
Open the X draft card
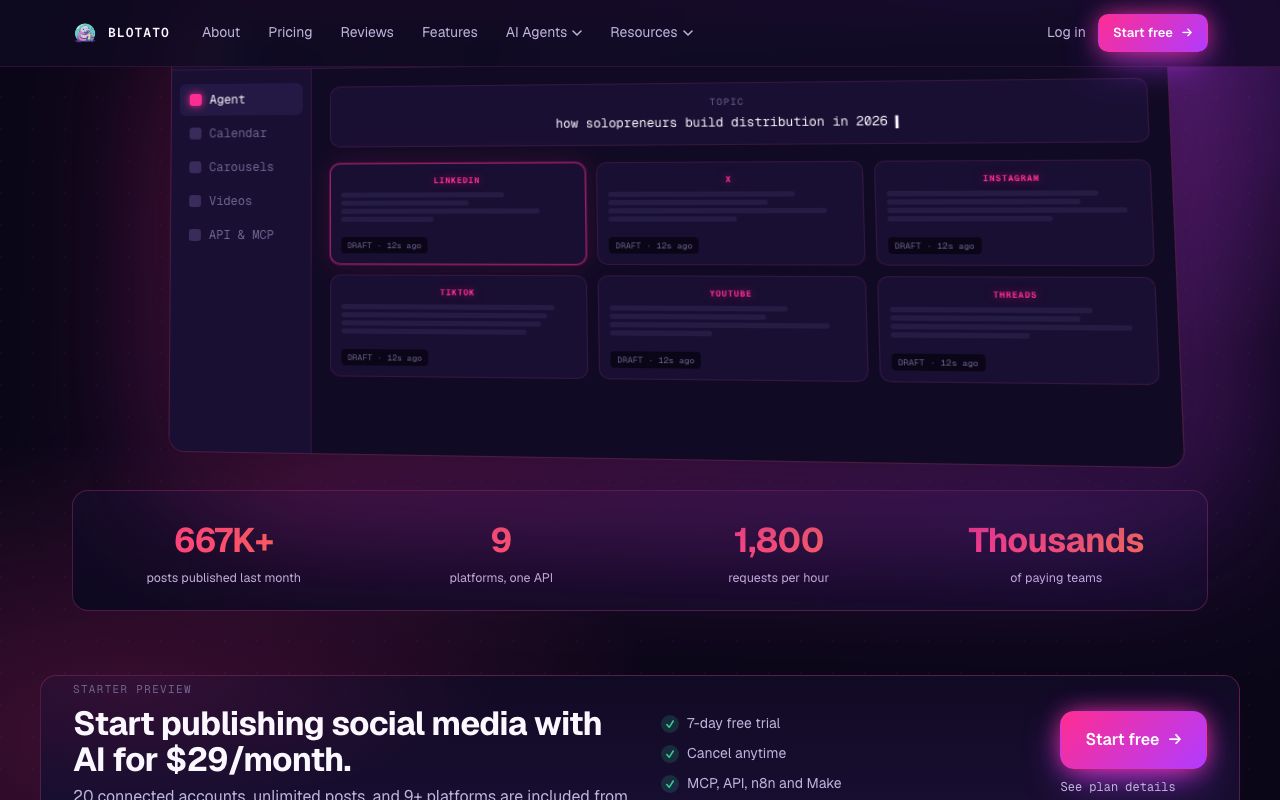730,213
